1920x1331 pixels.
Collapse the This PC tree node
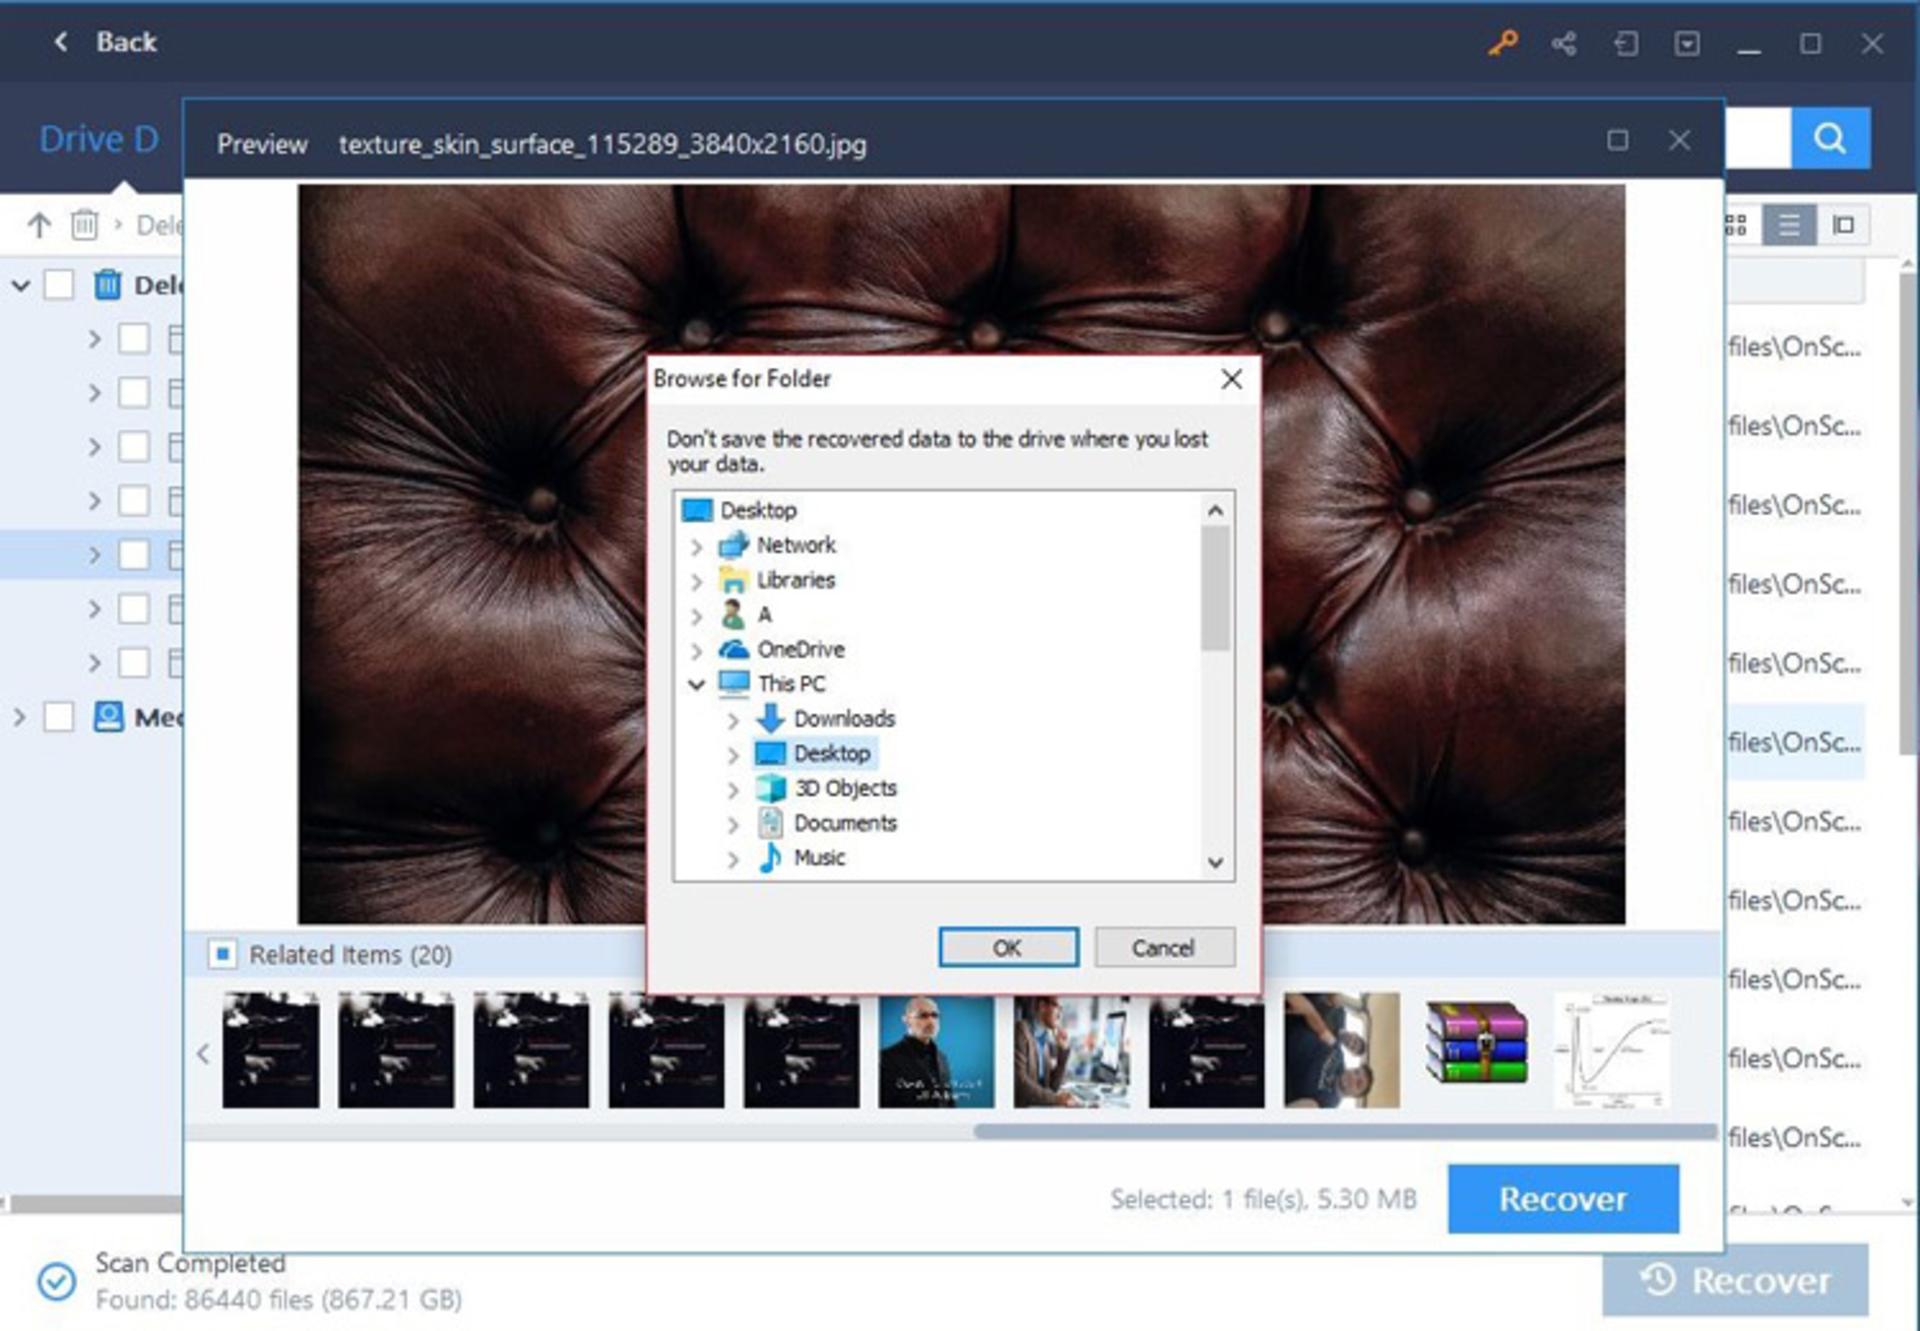[697, 684]
